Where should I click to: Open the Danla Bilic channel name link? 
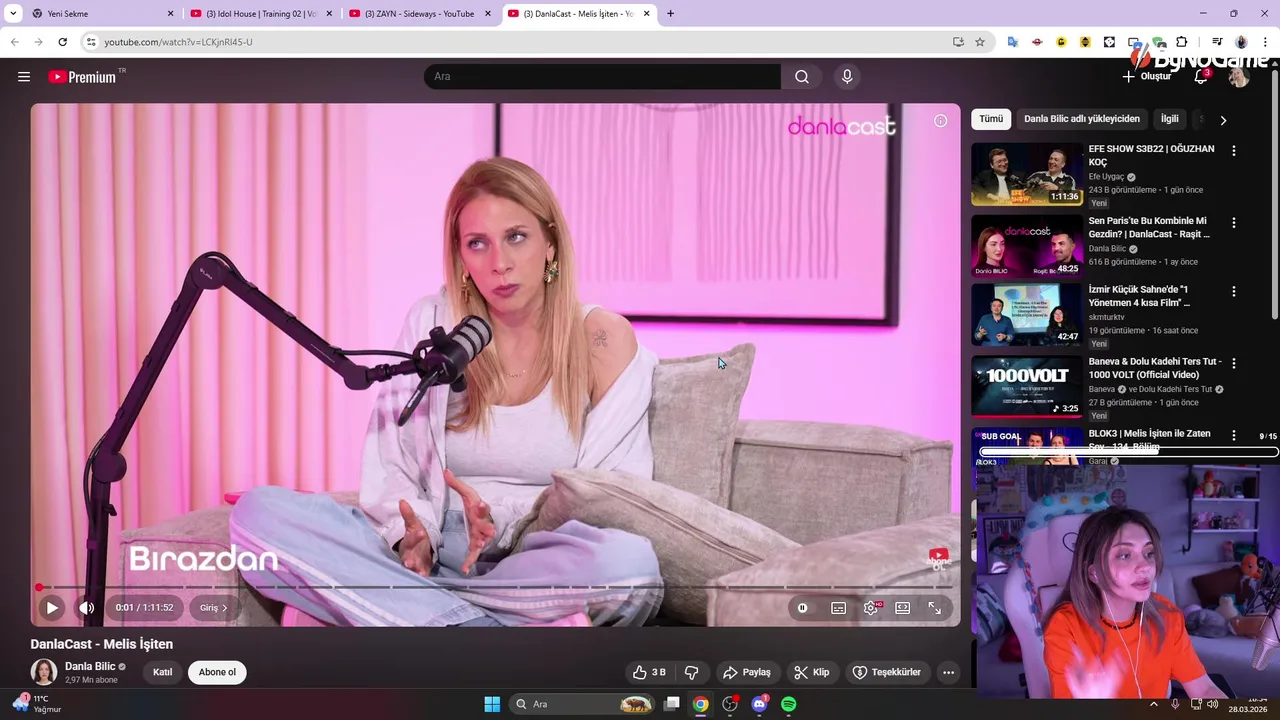(90, 666)
